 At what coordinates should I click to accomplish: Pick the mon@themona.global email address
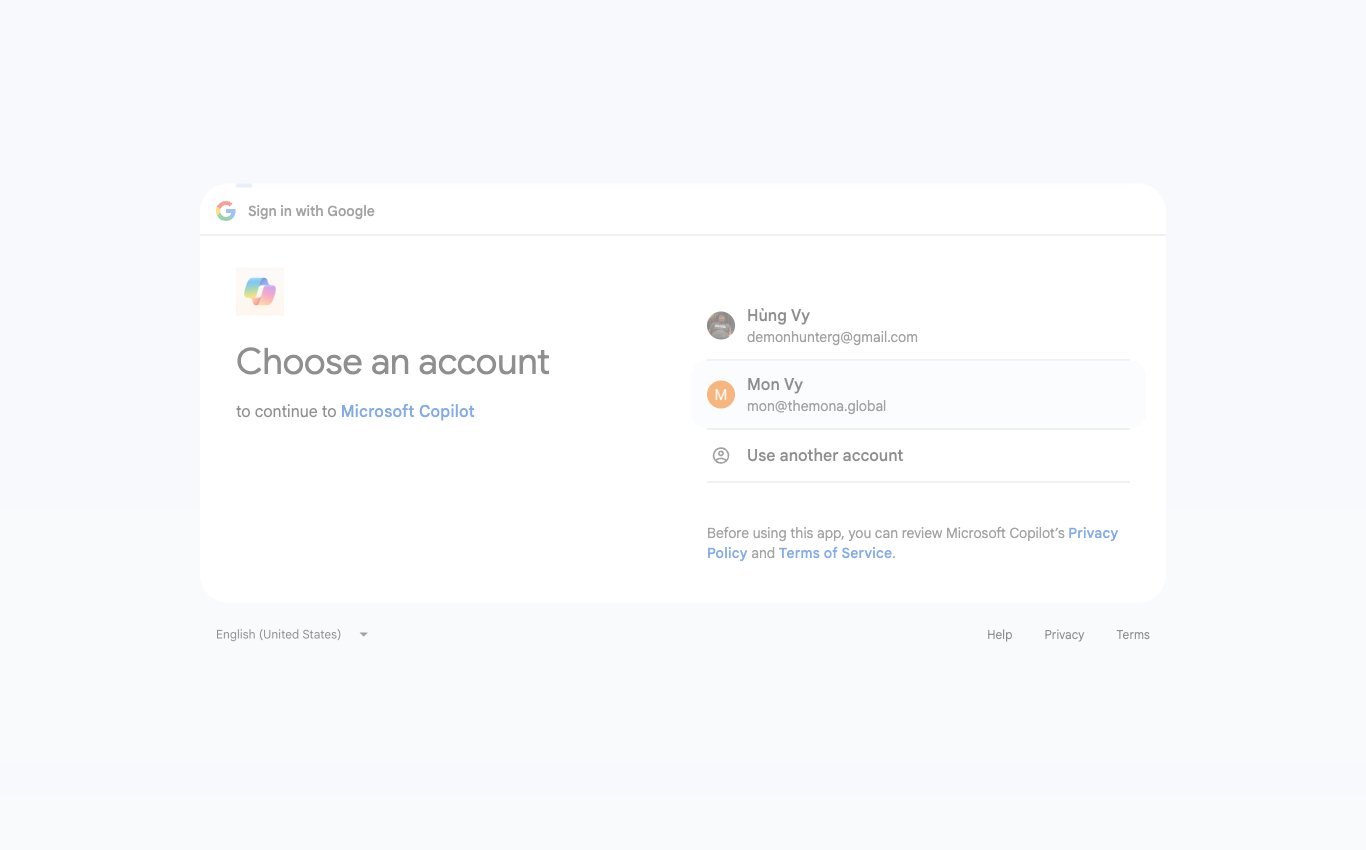[x=816, y=406]
